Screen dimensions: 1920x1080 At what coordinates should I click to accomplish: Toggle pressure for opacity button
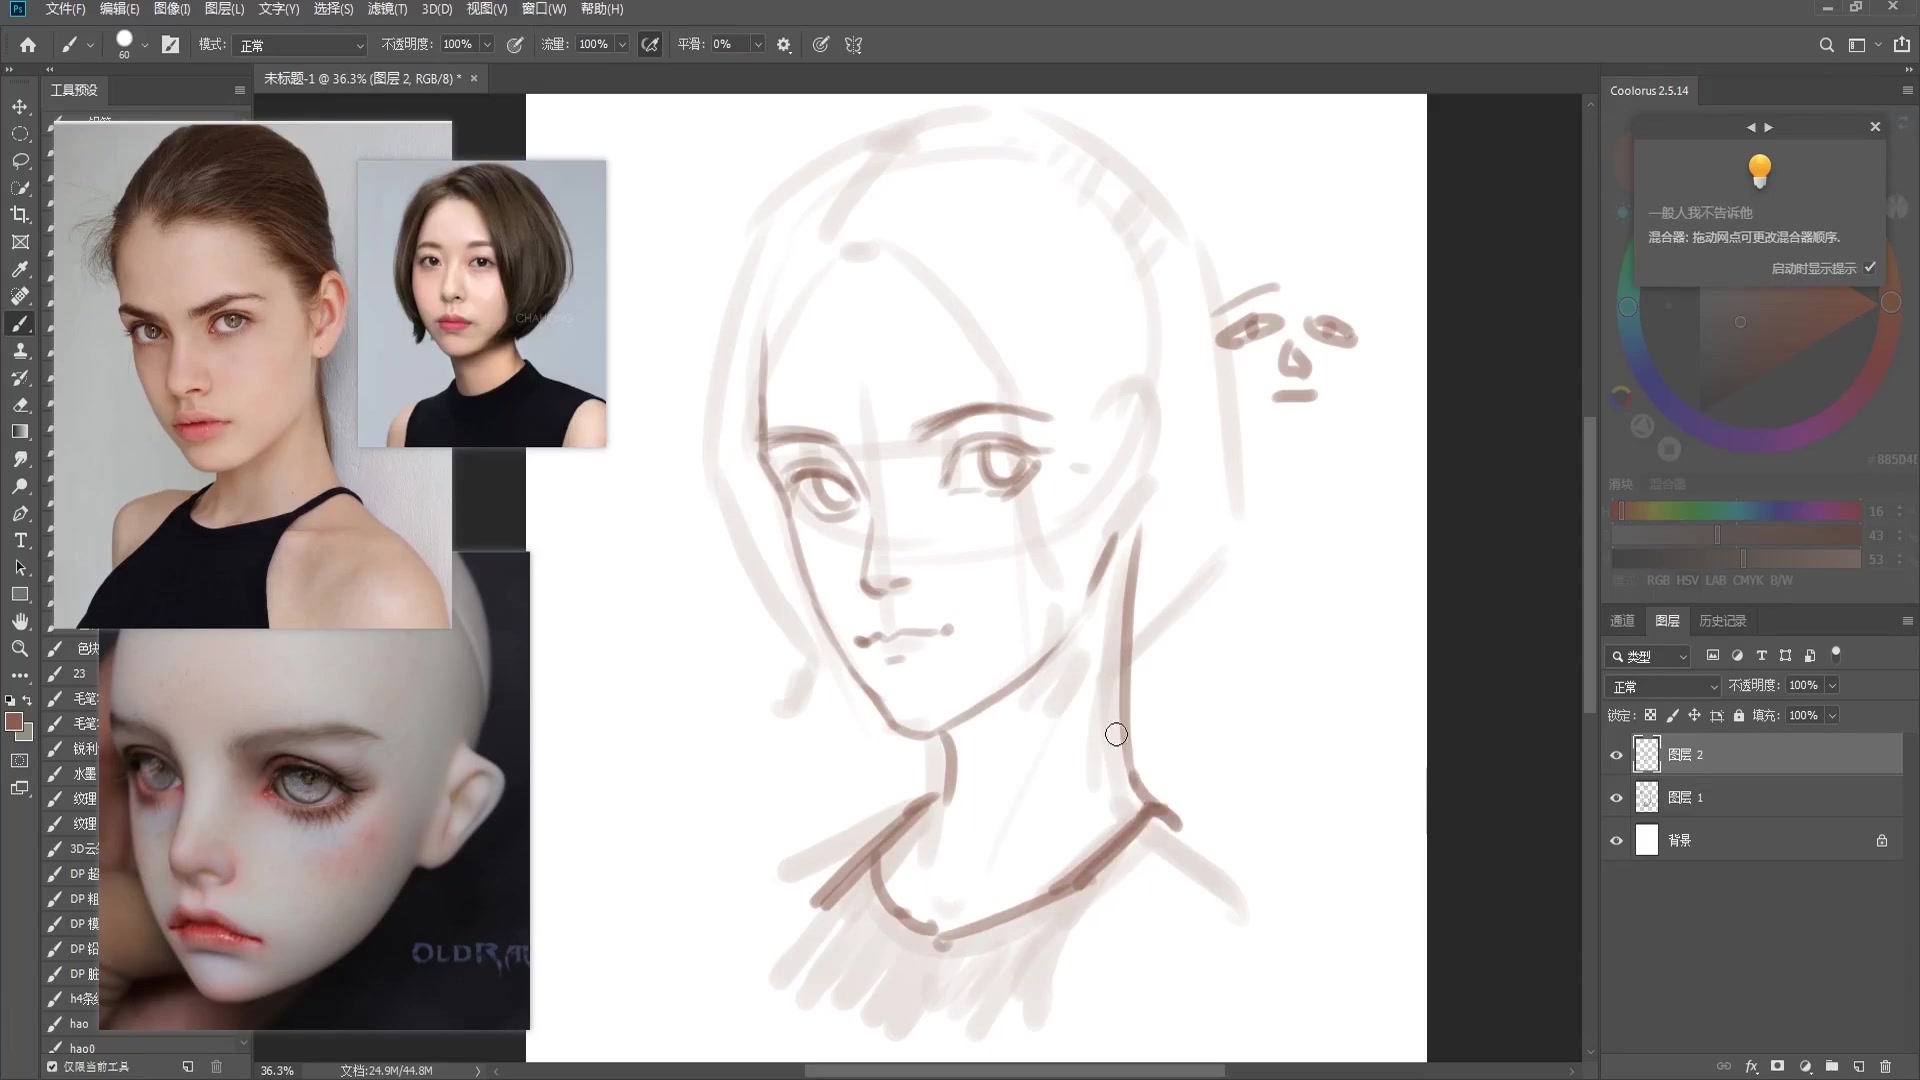[x=515, y=44]
